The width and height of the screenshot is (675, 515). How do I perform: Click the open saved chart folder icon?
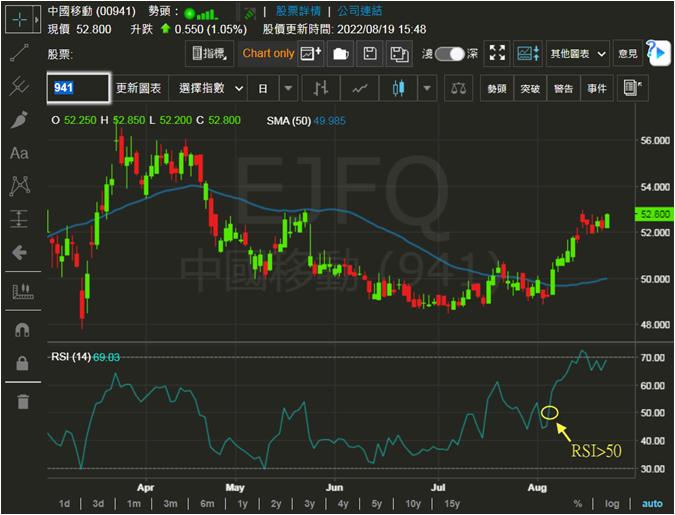pos(341,53)
